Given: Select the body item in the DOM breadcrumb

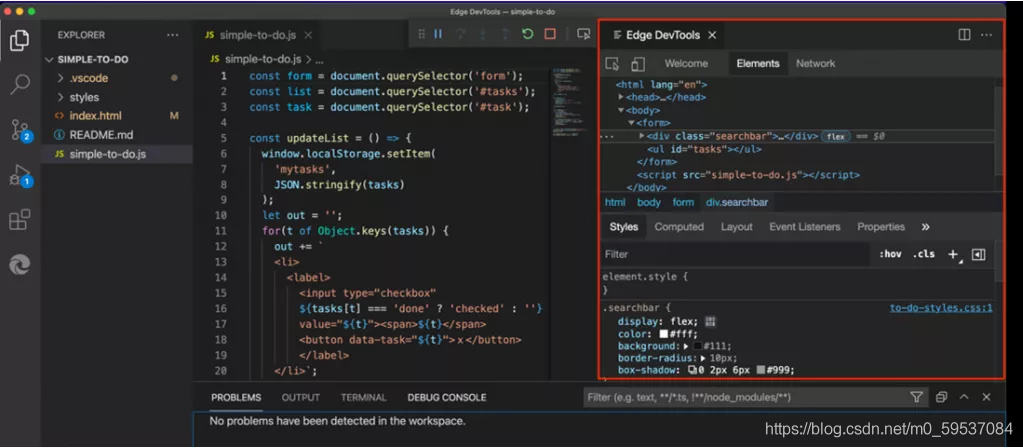Looking at the screenshot, I should point(649,202).
